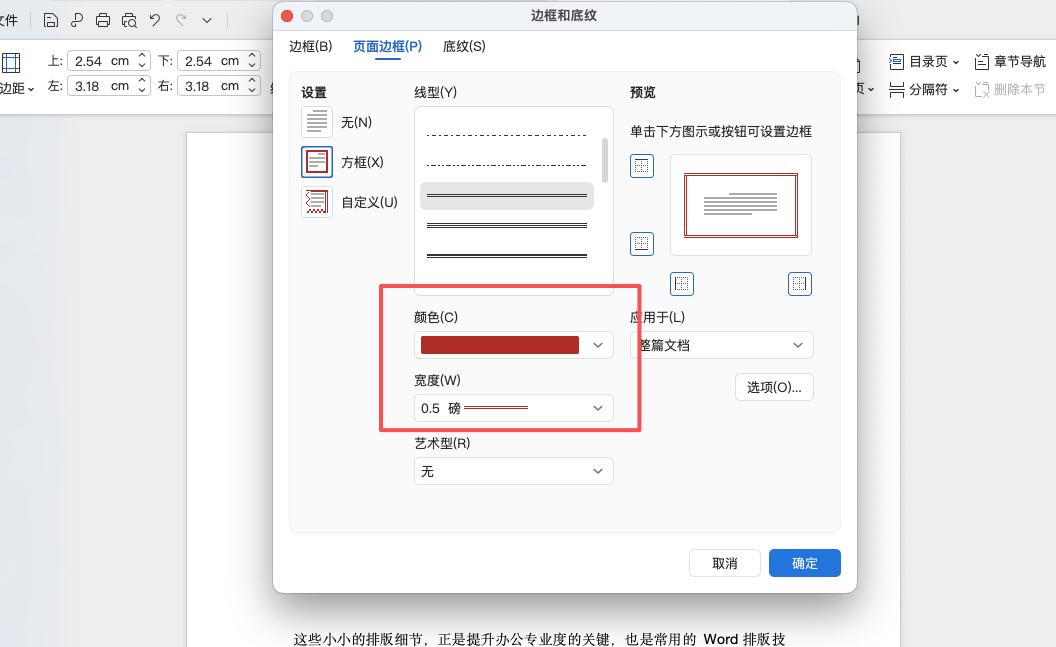Open the 应用于(L) apply-to dropdown
This screenshot has height=647, width=1056.
(x=721, y=344)
